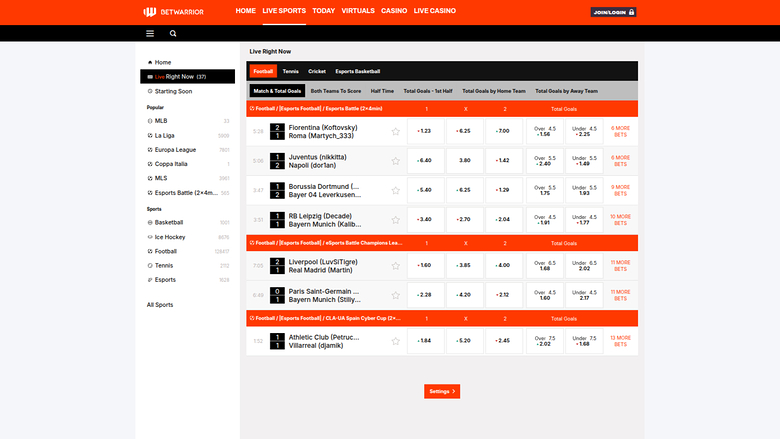Select Both Teams To Score market tab

click(336, 91)
